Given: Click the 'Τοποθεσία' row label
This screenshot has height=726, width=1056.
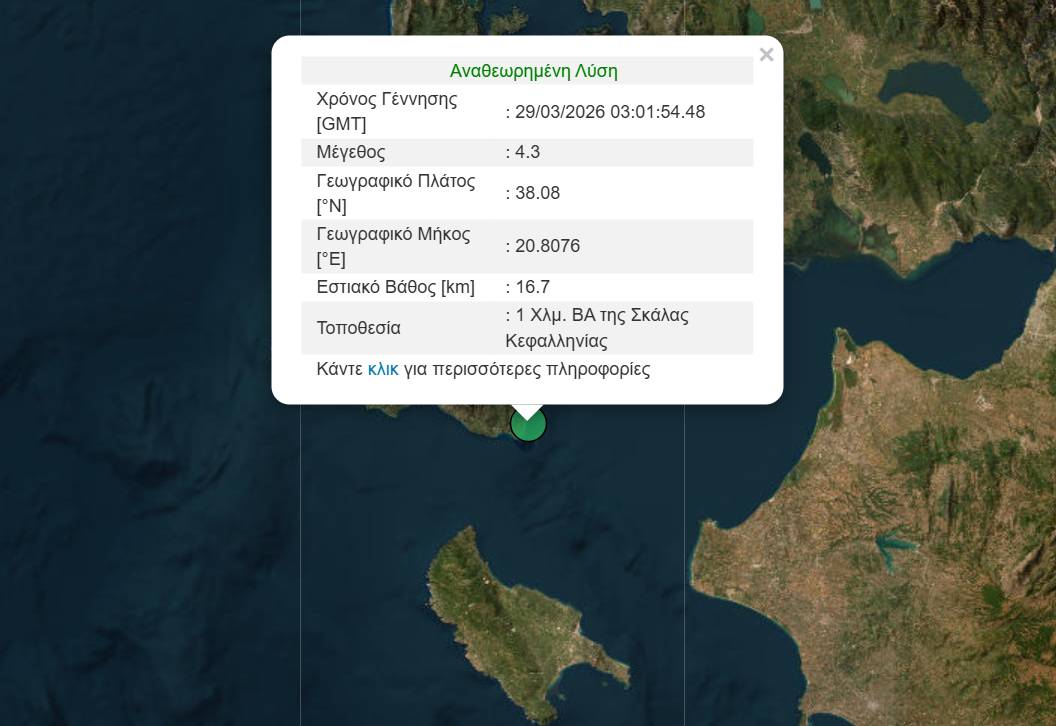Looking at the screenshot, I should (359, 328).
